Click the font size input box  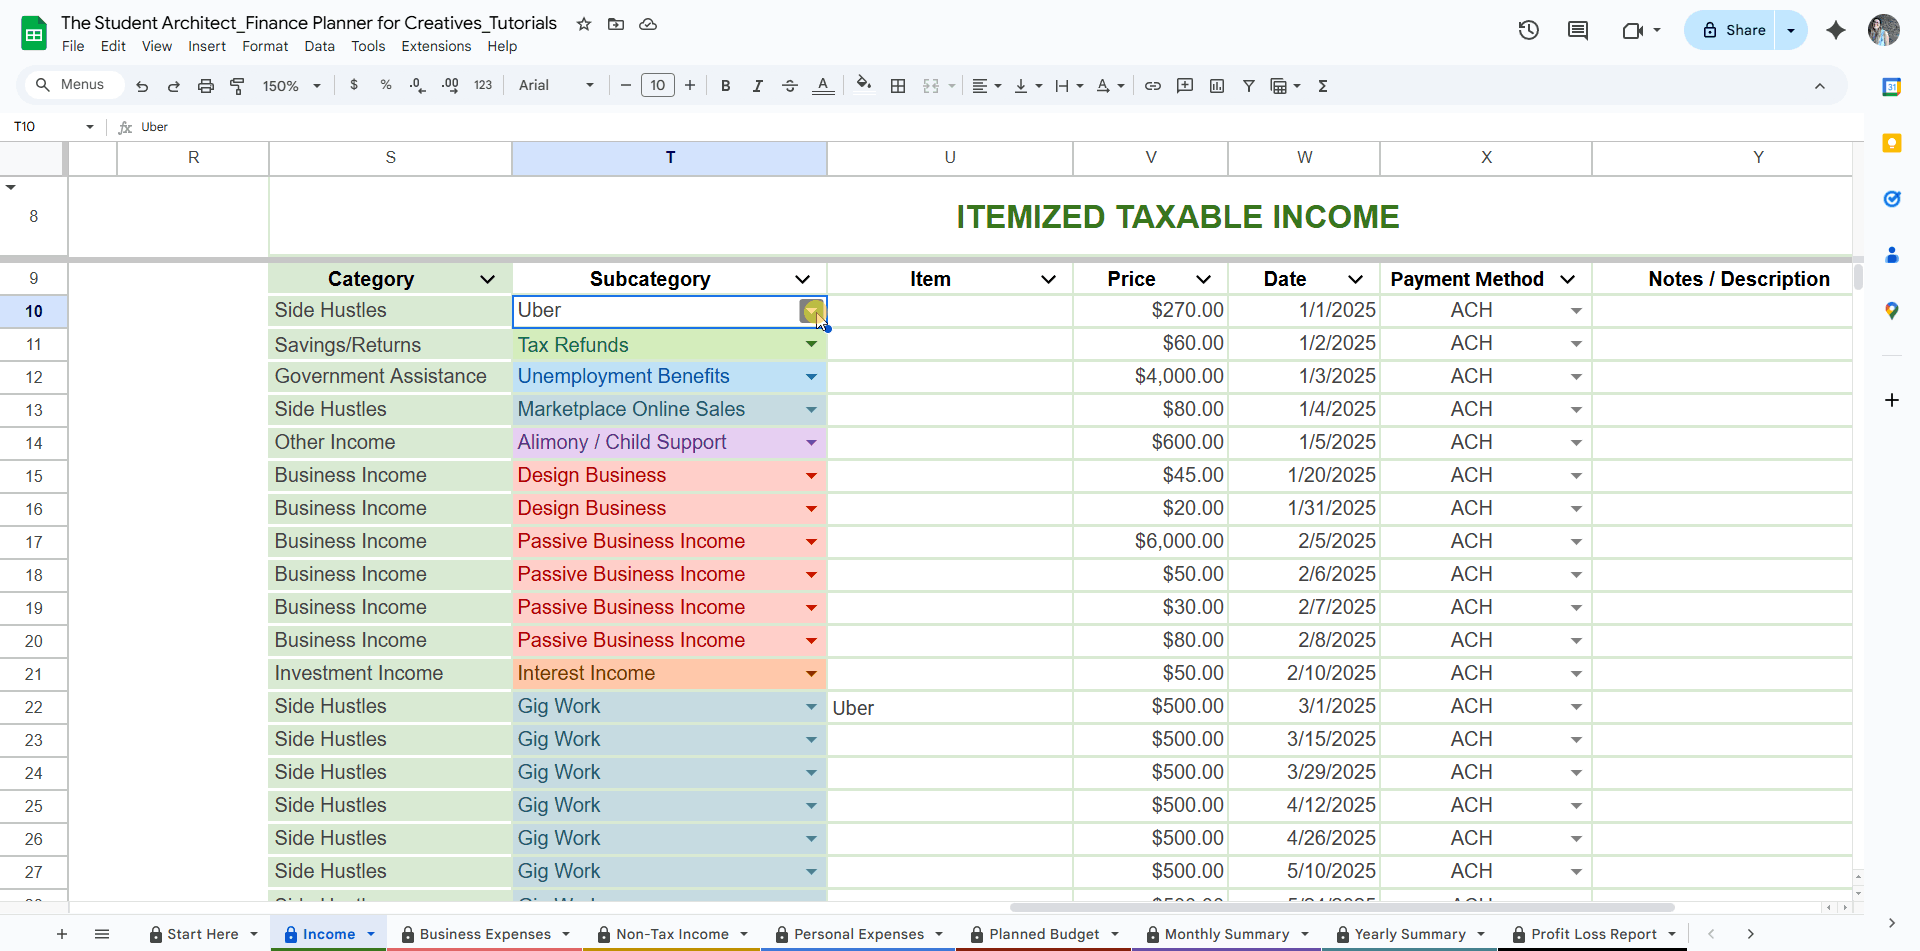pyautogui.click(x=658, y=86)
